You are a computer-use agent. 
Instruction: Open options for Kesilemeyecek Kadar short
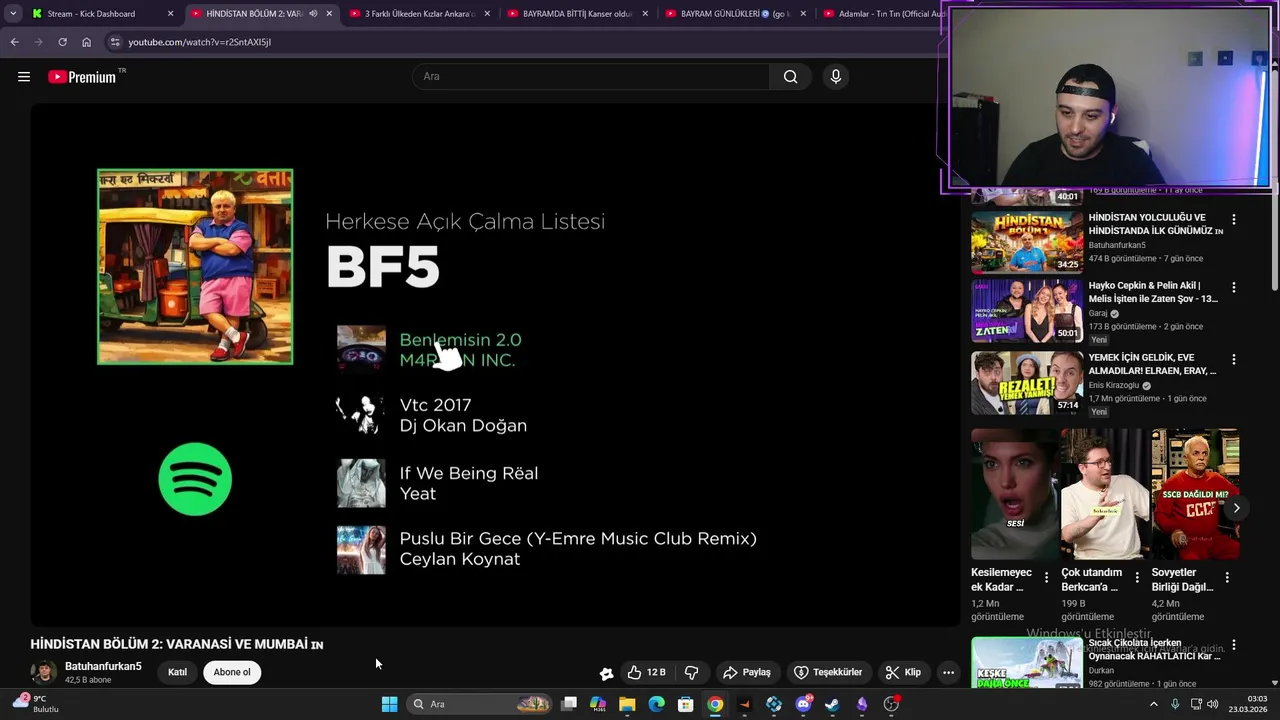(x=1046, y=578)
